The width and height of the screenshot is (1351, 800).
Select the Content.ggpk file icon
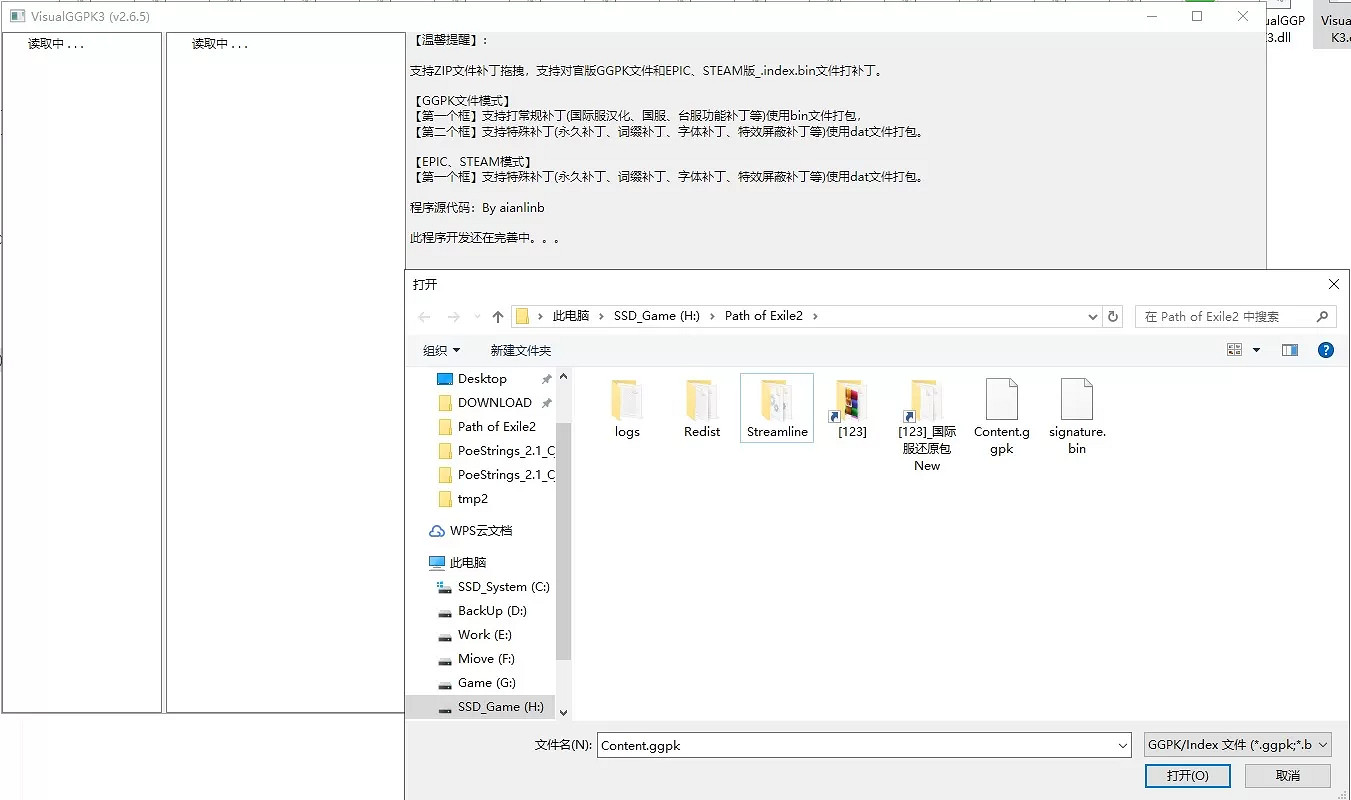click(x=1001, y=400)
